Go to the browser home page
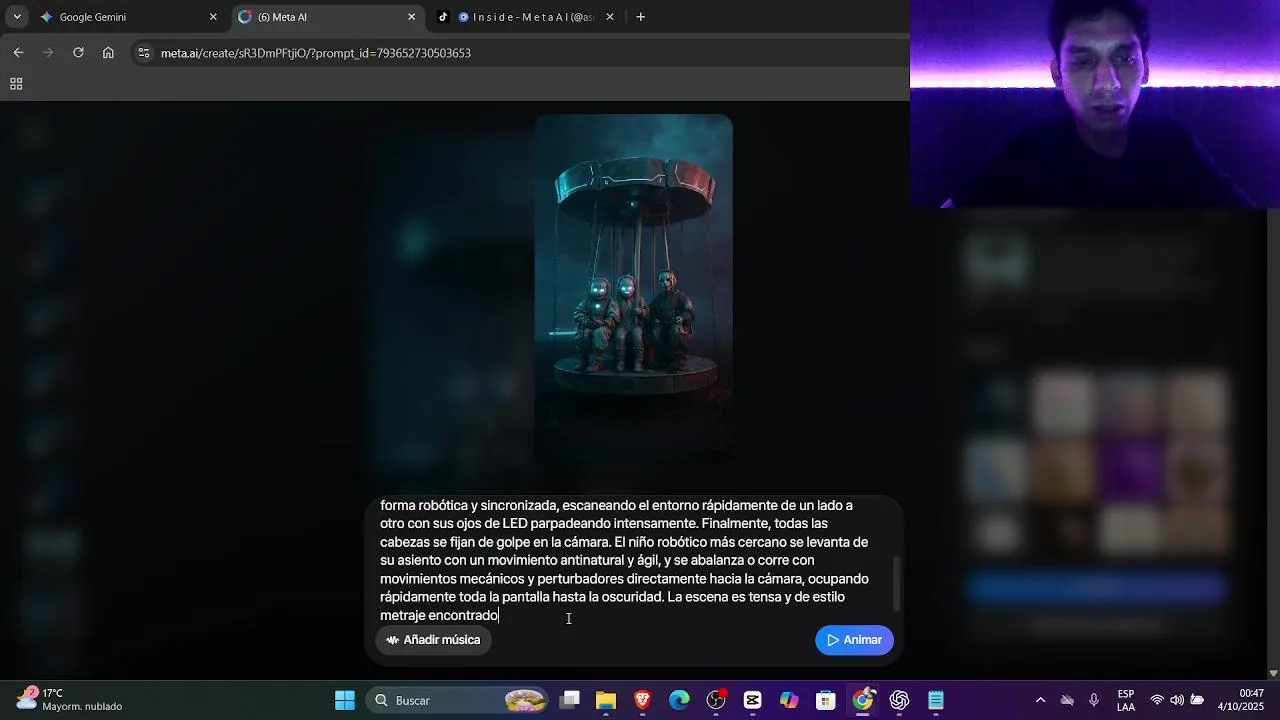The image size is (1280, 720). (108, 53)
